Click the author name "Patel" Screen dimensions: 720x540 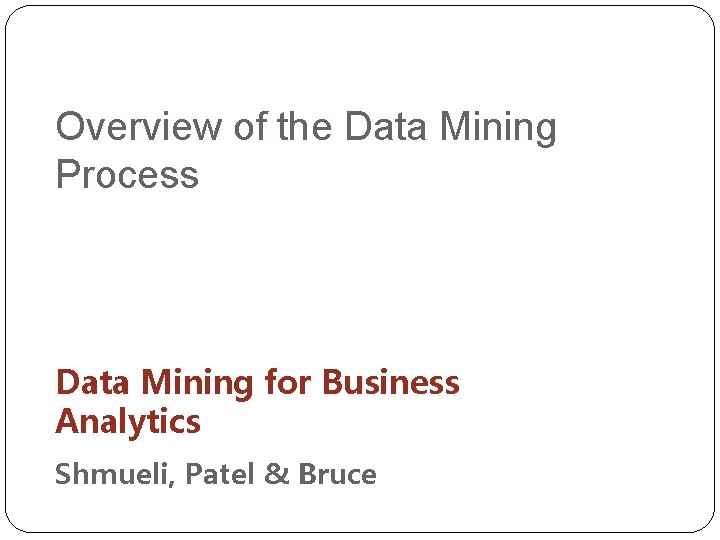220,473
